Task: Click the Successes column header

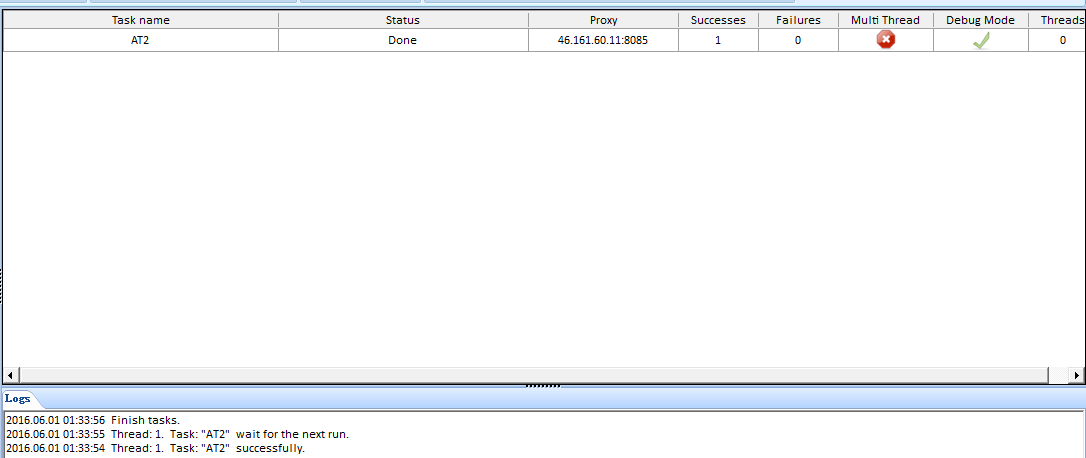Action: [x=718, y=20]
